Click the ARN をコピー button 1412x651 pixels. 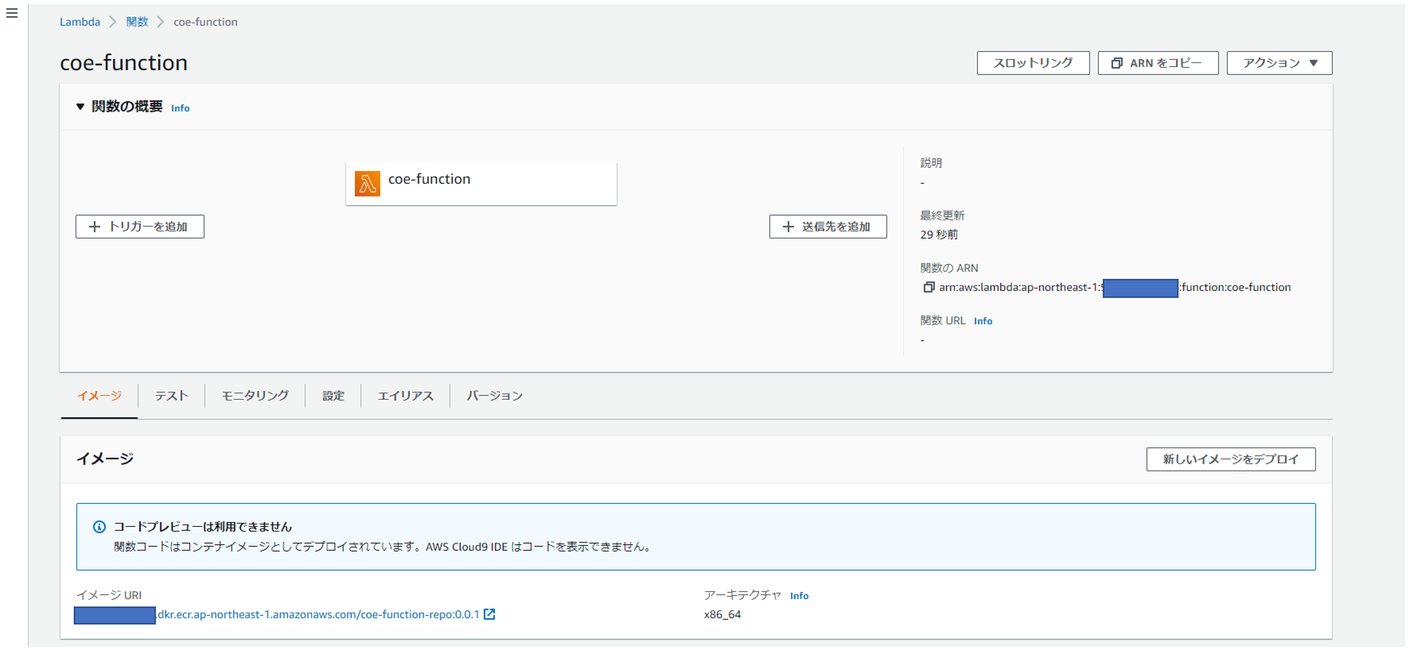click(x=1157, y=63)
